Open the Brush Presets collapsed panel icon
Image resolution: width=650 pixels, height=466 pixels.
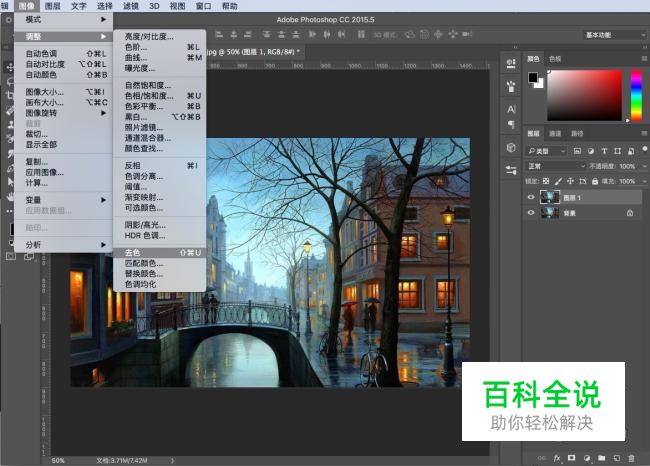pos(511,87)
